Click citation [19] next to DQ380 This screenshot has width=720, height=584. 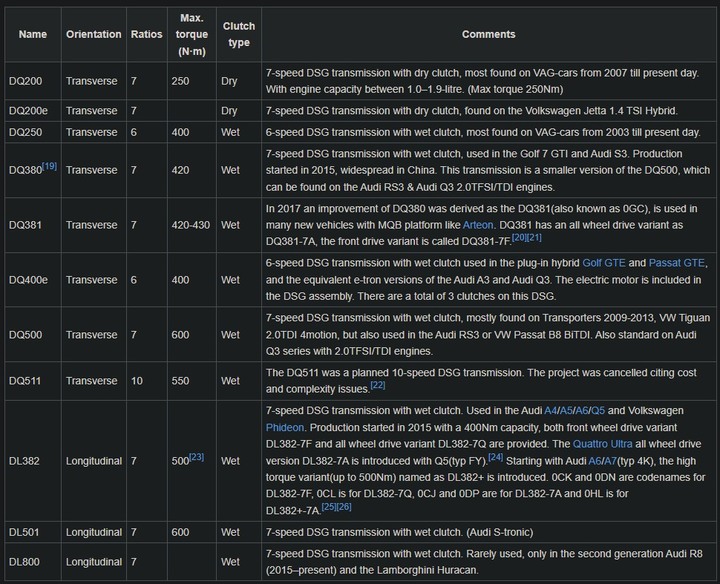click(x=50, y=166)
